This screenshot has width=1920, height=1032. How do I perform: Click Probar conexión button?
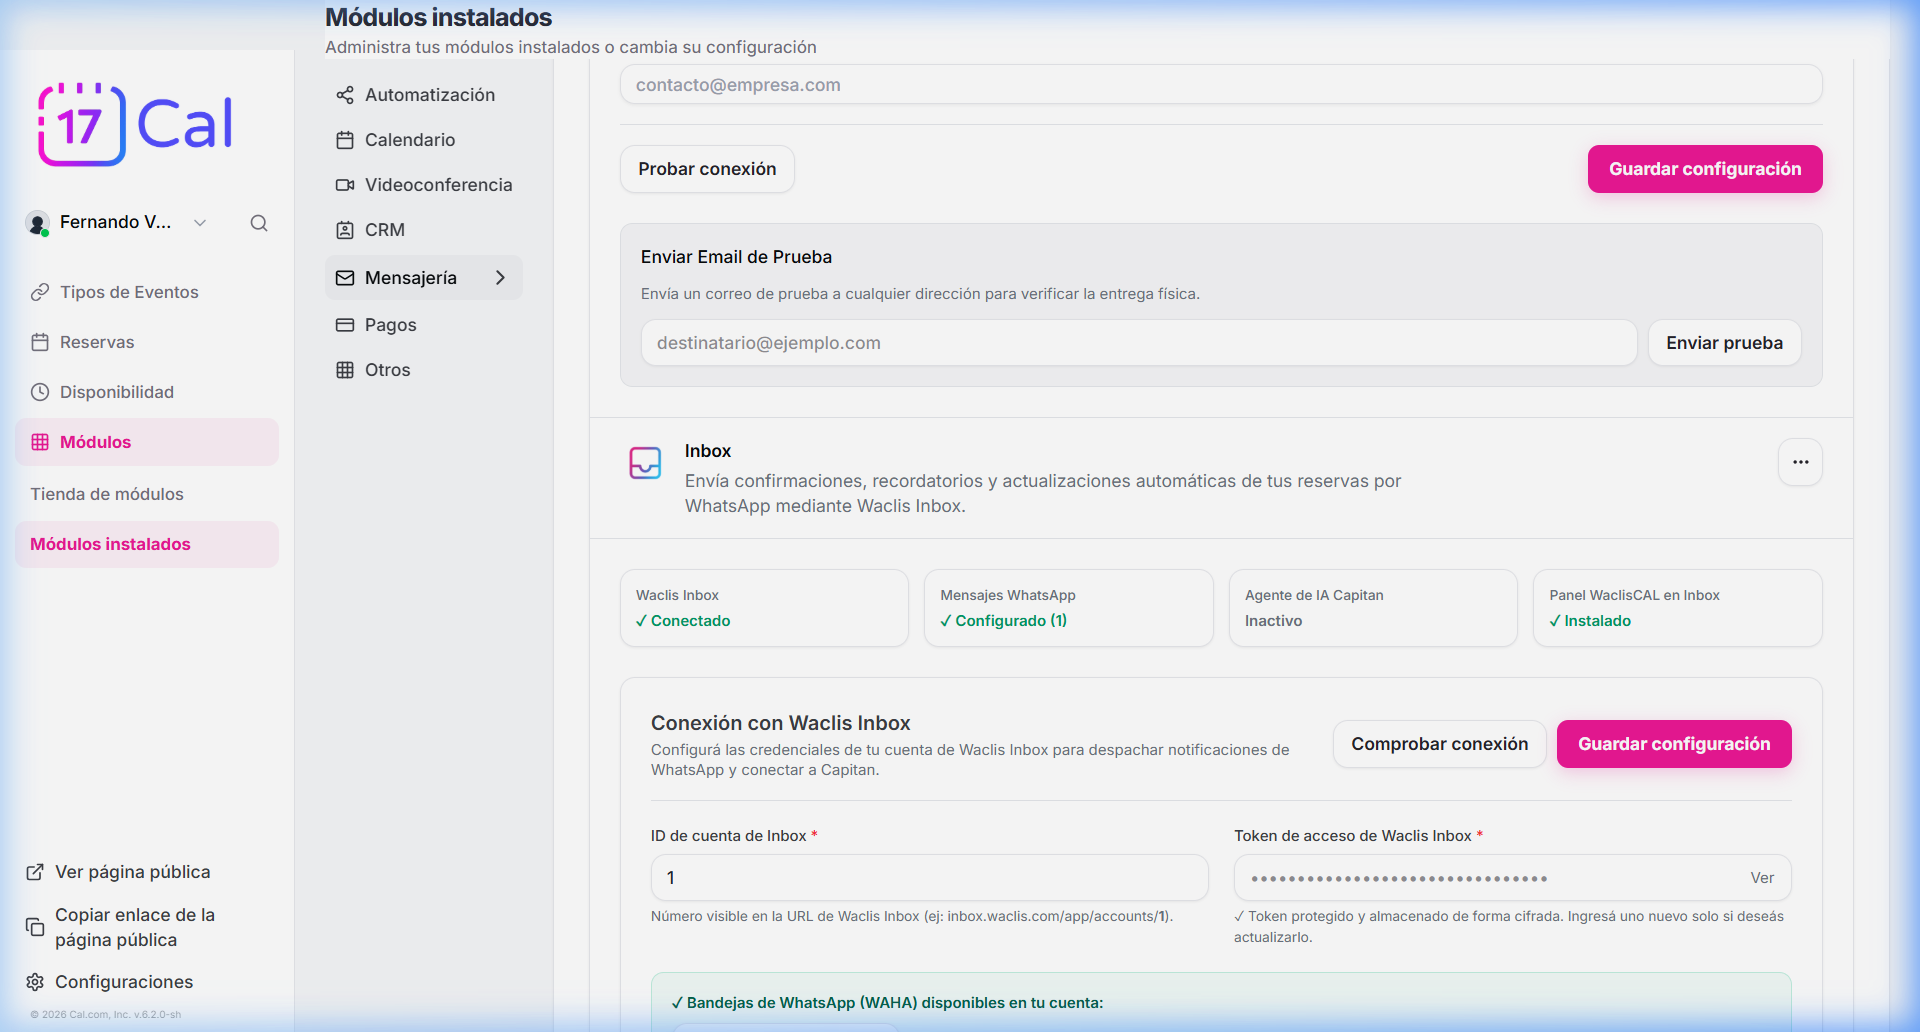707,169
